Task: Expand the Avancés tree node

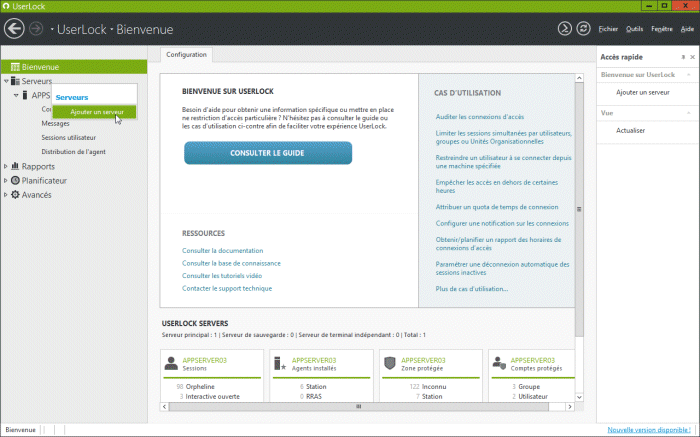Action: (x=6, y=195)
